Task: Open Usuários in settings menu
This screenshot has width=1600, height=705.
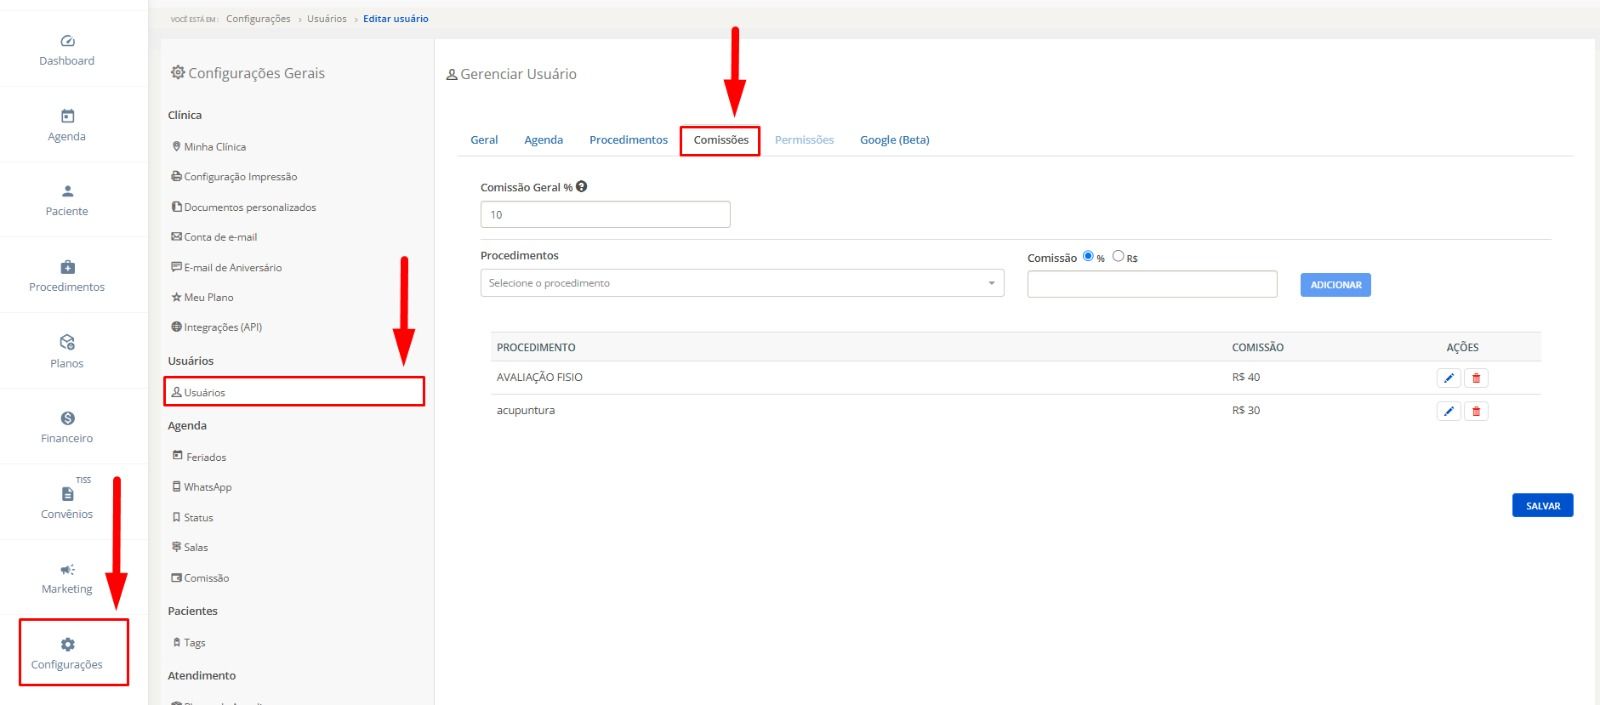Action: tap(294, 391)
